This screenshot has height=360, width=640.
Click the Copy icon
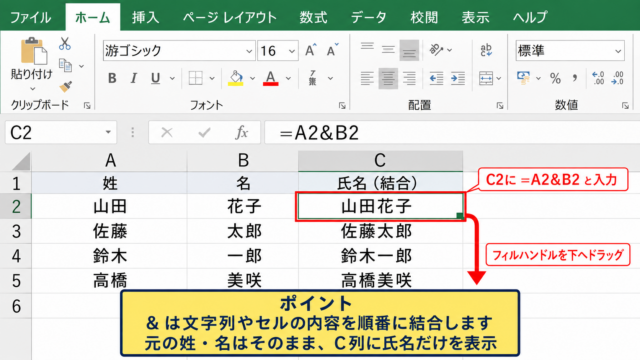coord(65,65)
